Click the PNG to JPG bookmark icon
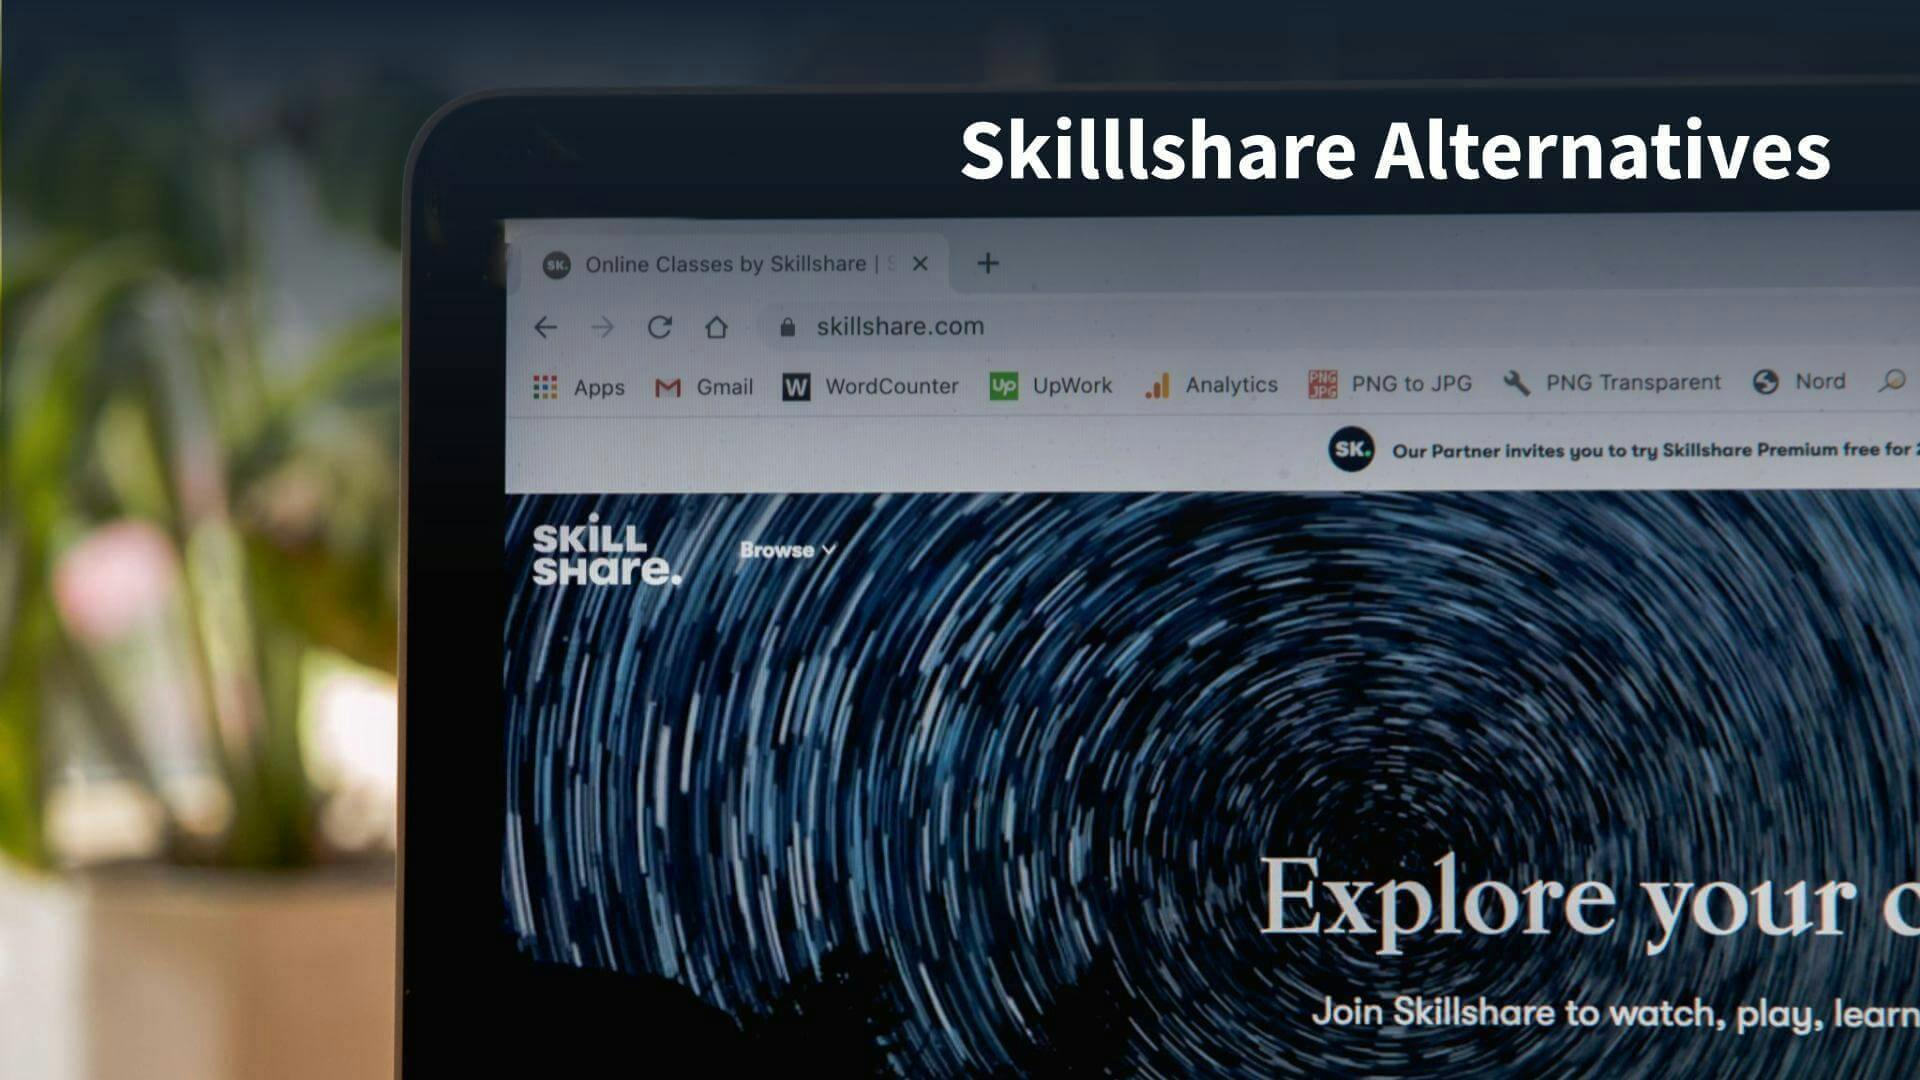 point(1321,382)
